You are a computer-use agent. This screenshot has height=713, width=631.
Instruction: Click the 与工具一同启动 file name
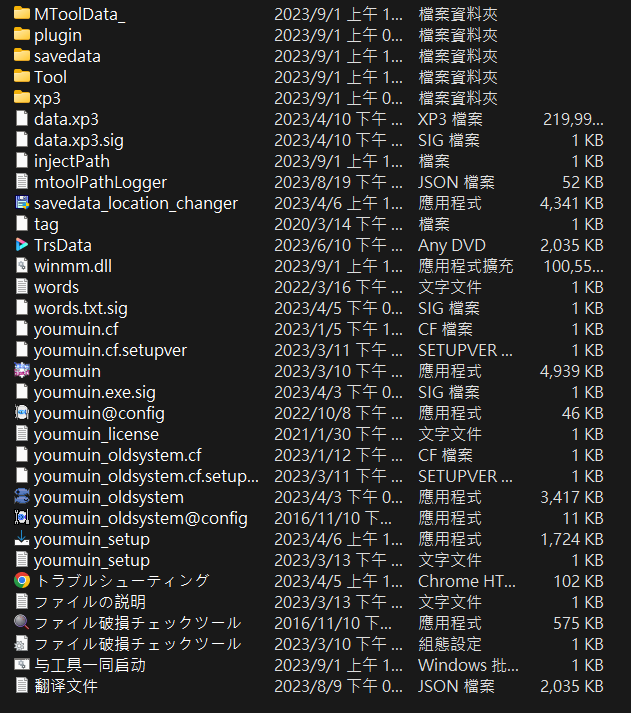pos(90,665)
